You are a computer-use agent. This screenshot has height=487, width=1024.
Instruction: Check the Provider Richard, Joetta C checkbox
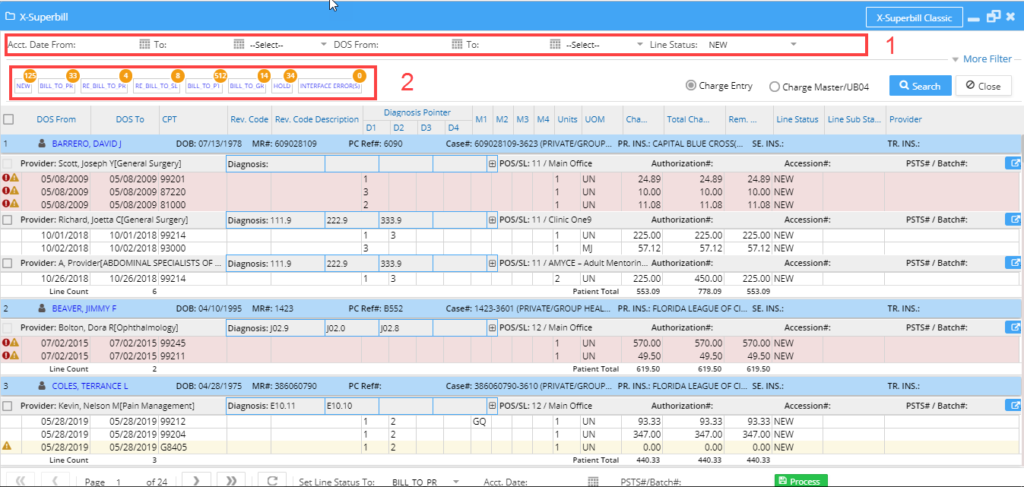pos(8,220)
